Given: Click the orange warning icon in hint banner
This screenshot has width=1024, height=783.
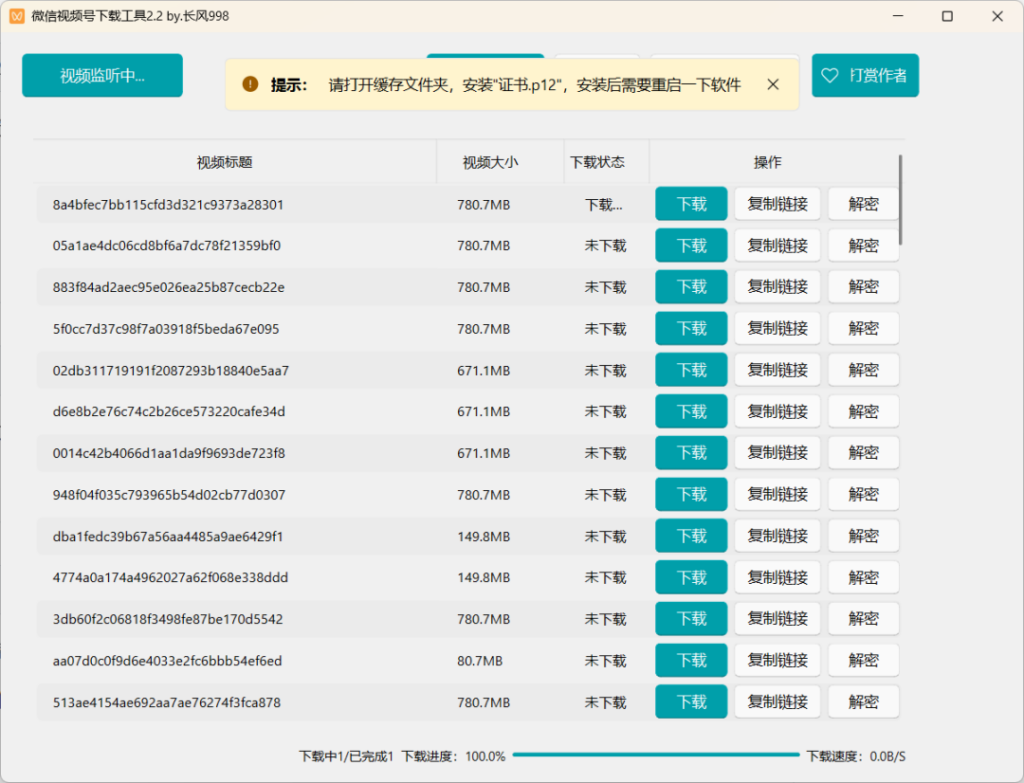Looking at the screenshot, I should [x=249, y=85].
